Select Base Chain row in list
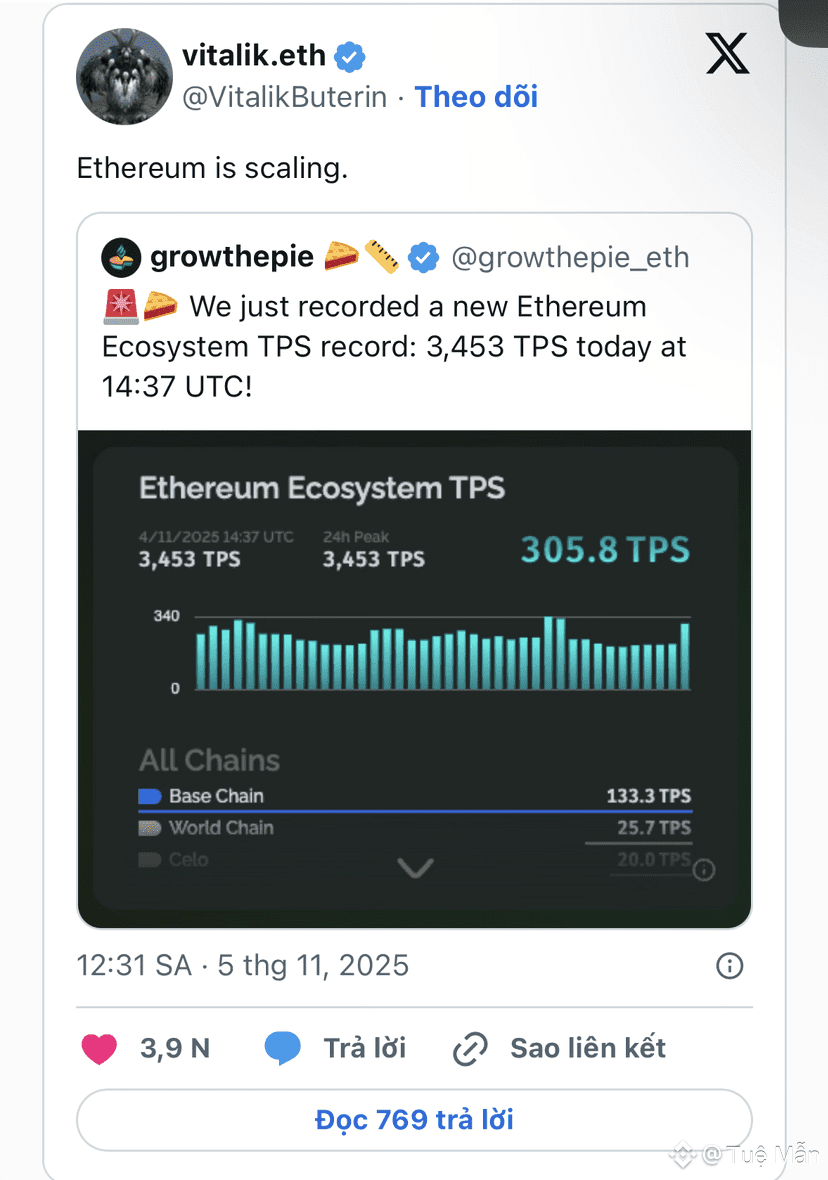 point(415,797)
